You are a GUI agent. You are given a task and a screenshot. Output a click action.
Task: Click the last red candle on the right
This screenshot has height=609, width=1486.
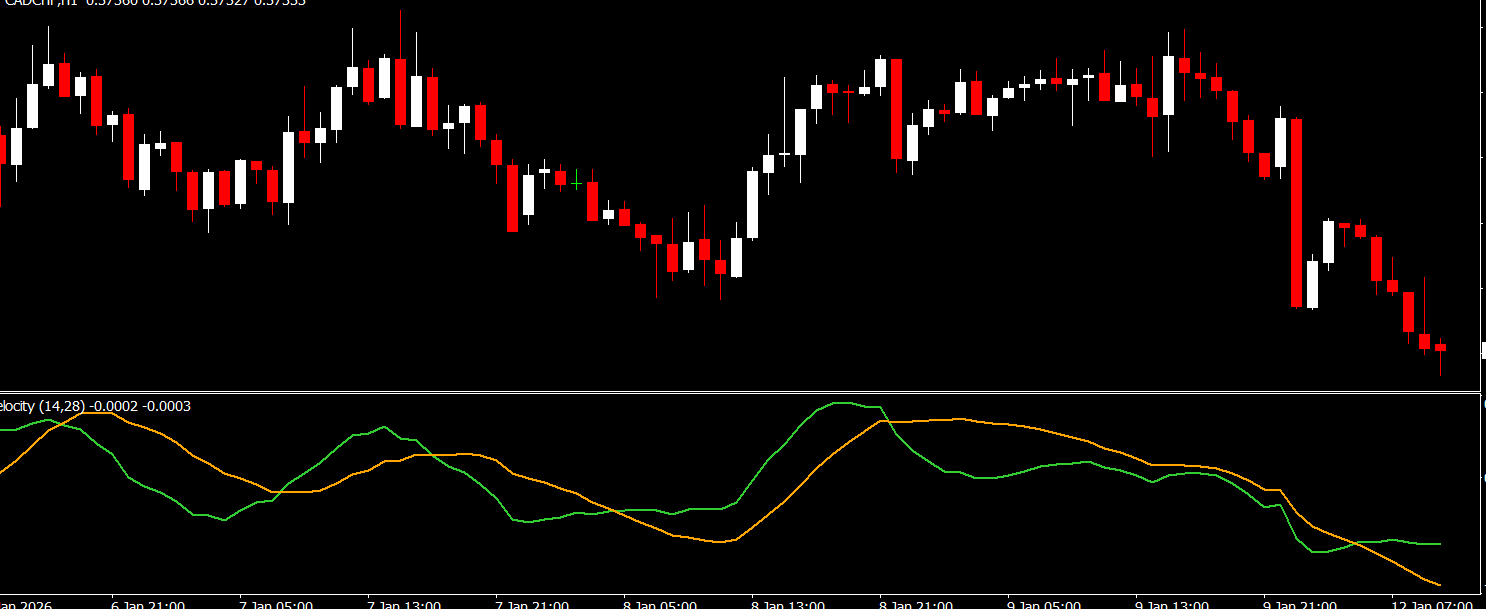[x=1441, y=348]
